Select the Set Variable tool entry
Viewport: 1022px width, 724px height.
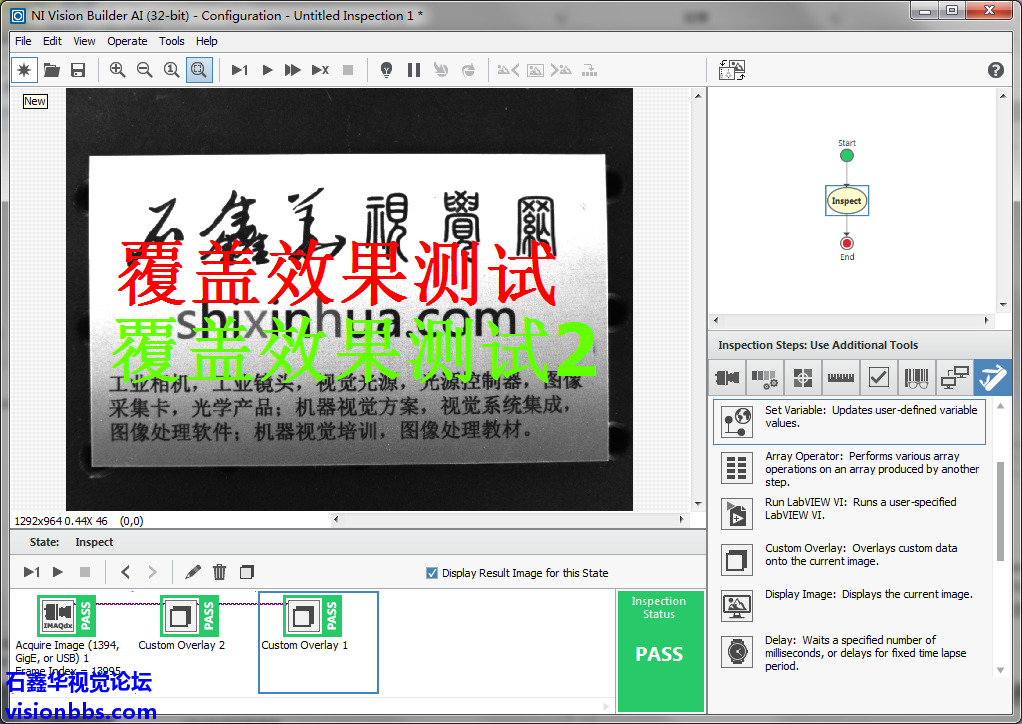pyautogui.click(x=850, y=420)
